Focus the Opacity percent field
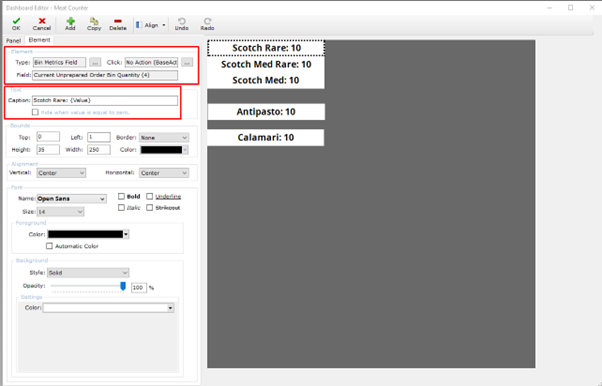This screenshot has width=602, height=386. coord(139,288)
